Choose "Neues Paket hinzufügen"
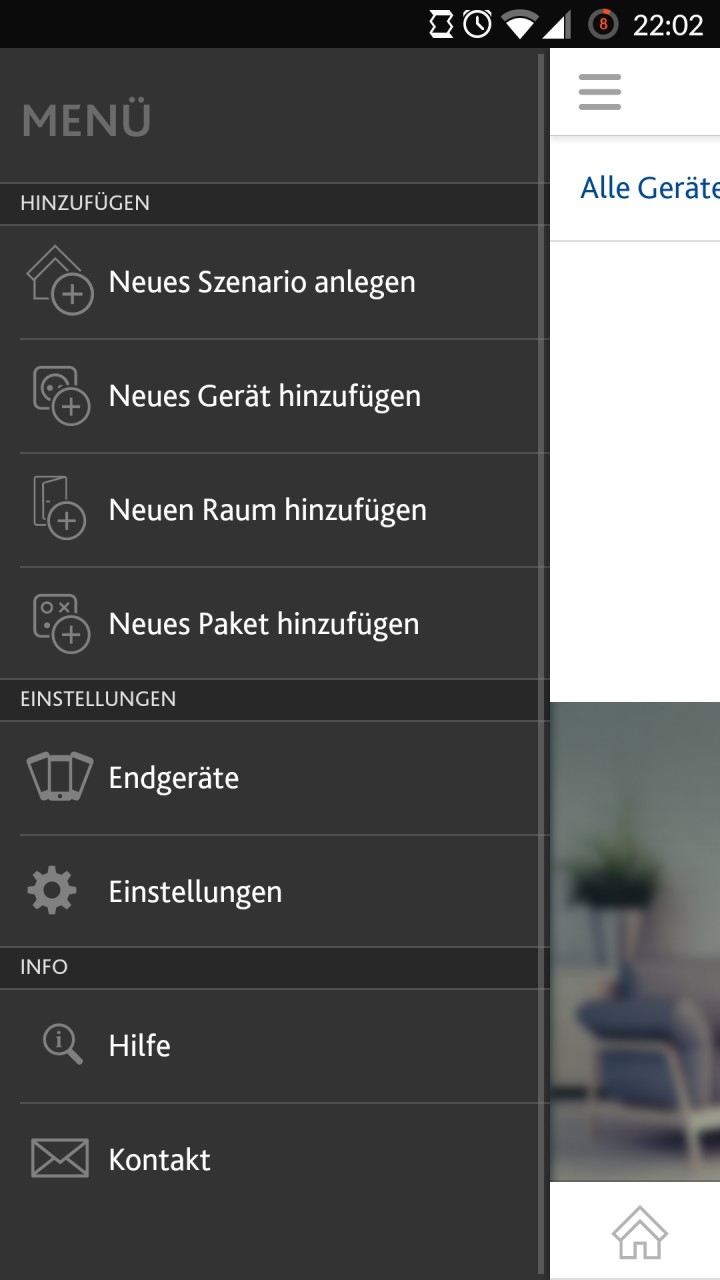This screenshot has height=1280, width=720. coord(264,624)
